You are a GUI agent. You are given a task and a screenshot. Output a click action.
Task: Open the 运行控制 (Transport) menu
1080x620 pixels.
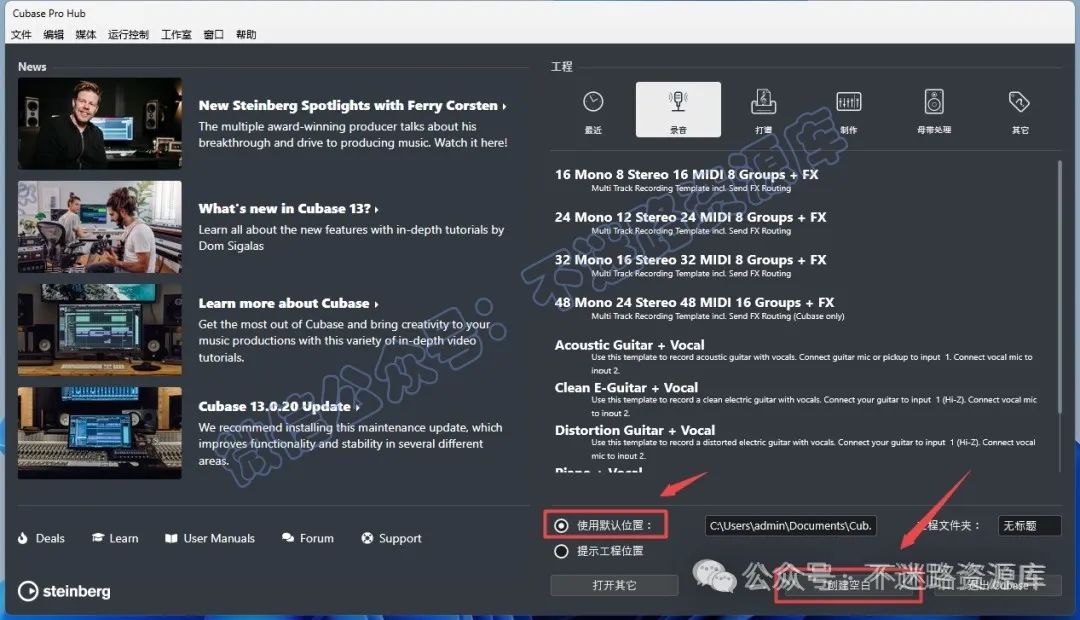(129, 34)
